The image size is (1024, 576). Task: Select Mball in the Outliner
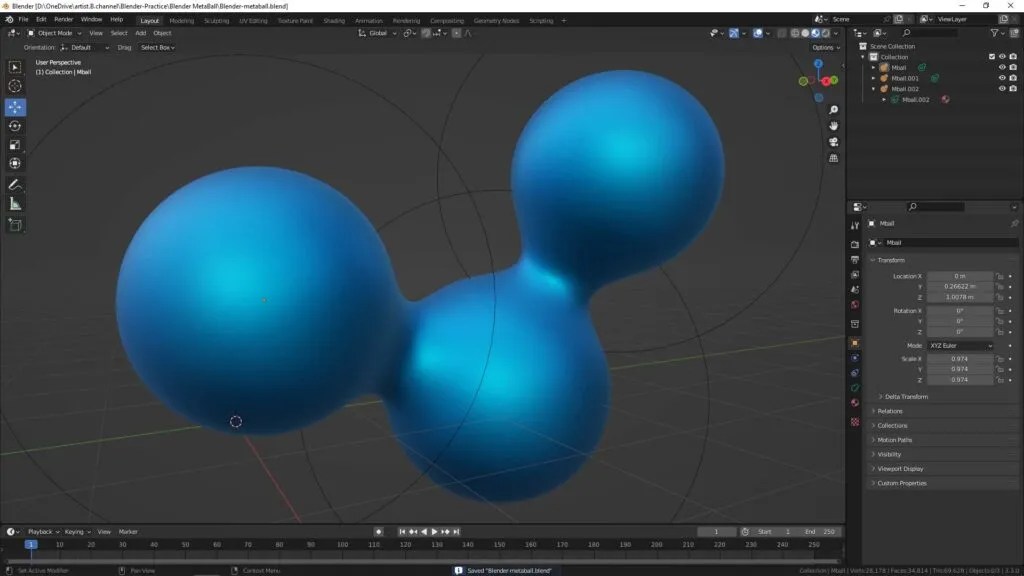pos(900,67)
